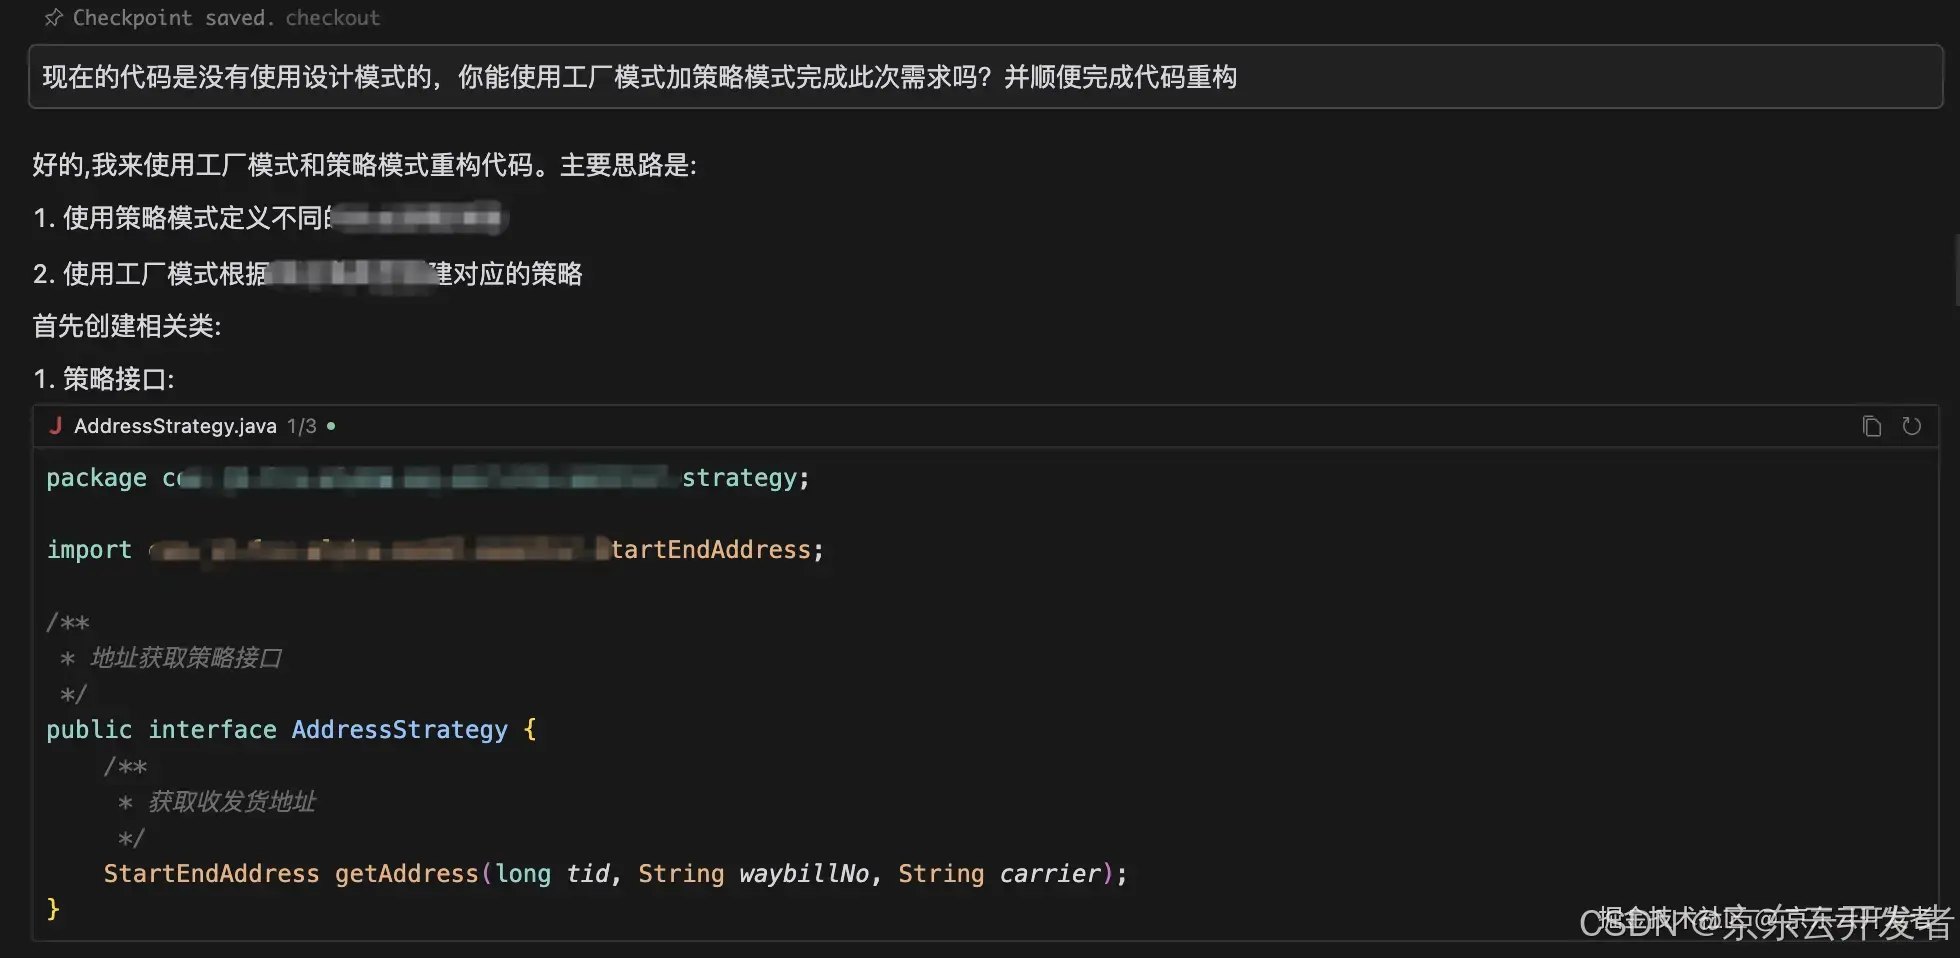Click the reply line '好的,我来使用工厂模式和策略模式重构代码'

pos(365,165)
